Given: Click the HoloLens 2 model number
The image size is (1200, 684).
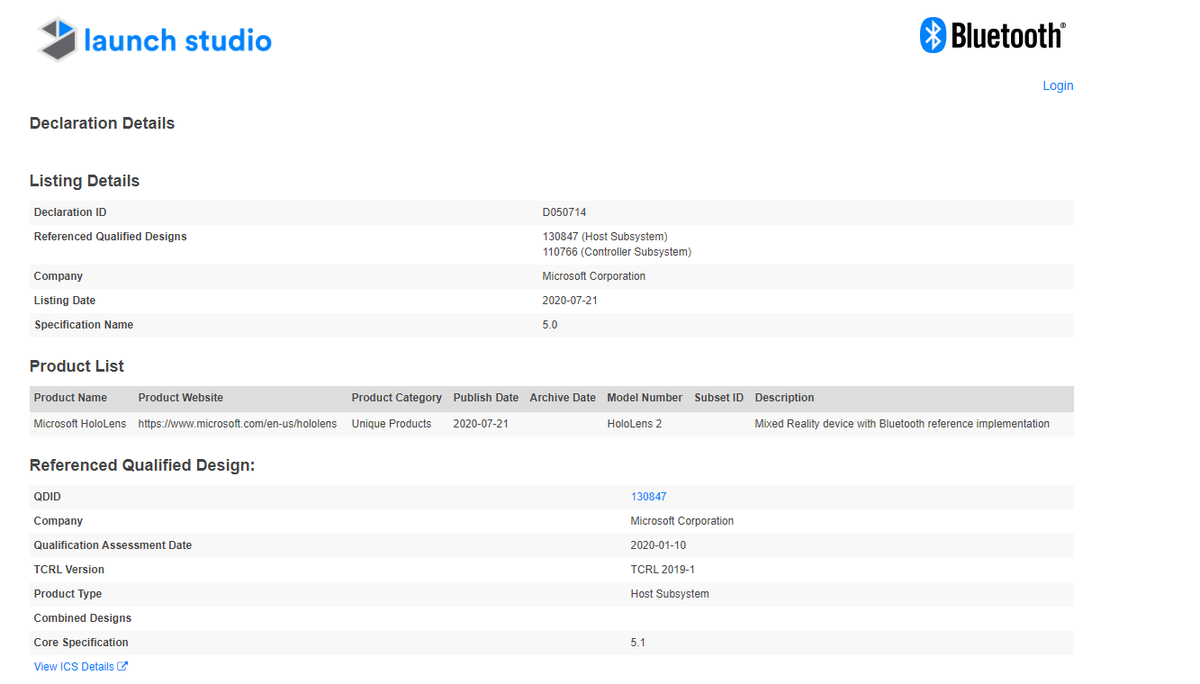Looking at the screenshot, I should (x=634, y=424).
